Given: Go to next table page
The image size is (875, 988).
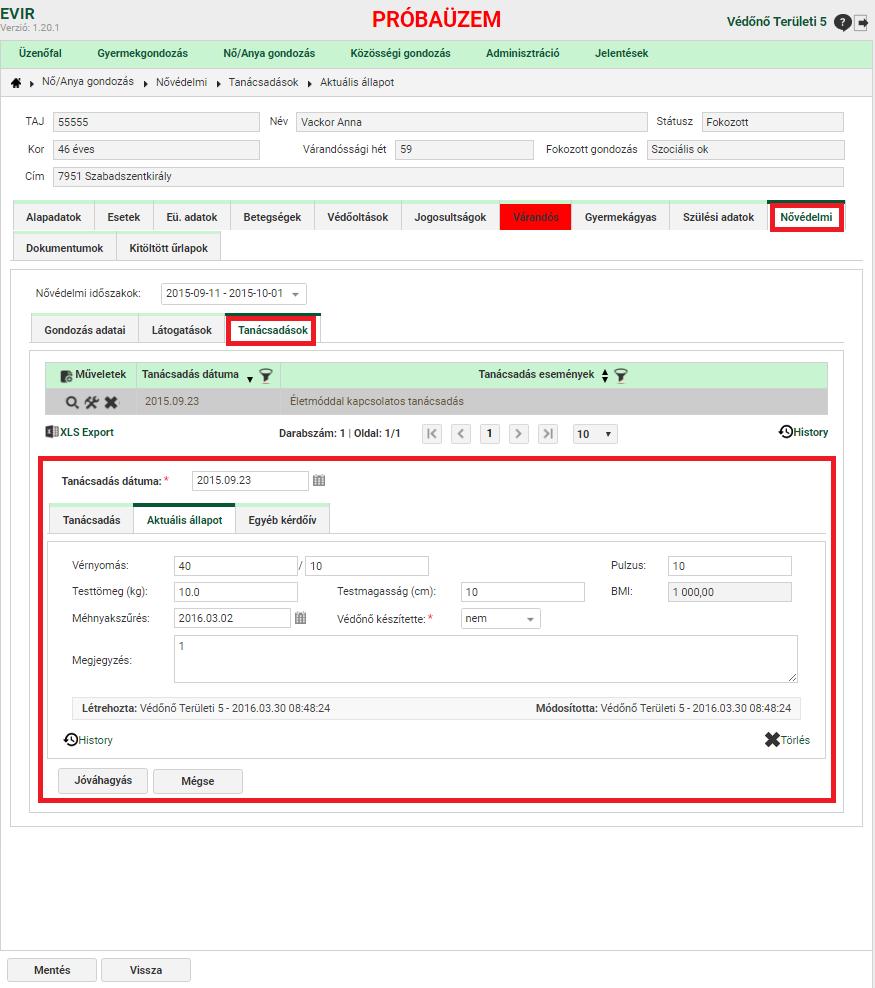Looking at the screenshot, I should [518, 434].
